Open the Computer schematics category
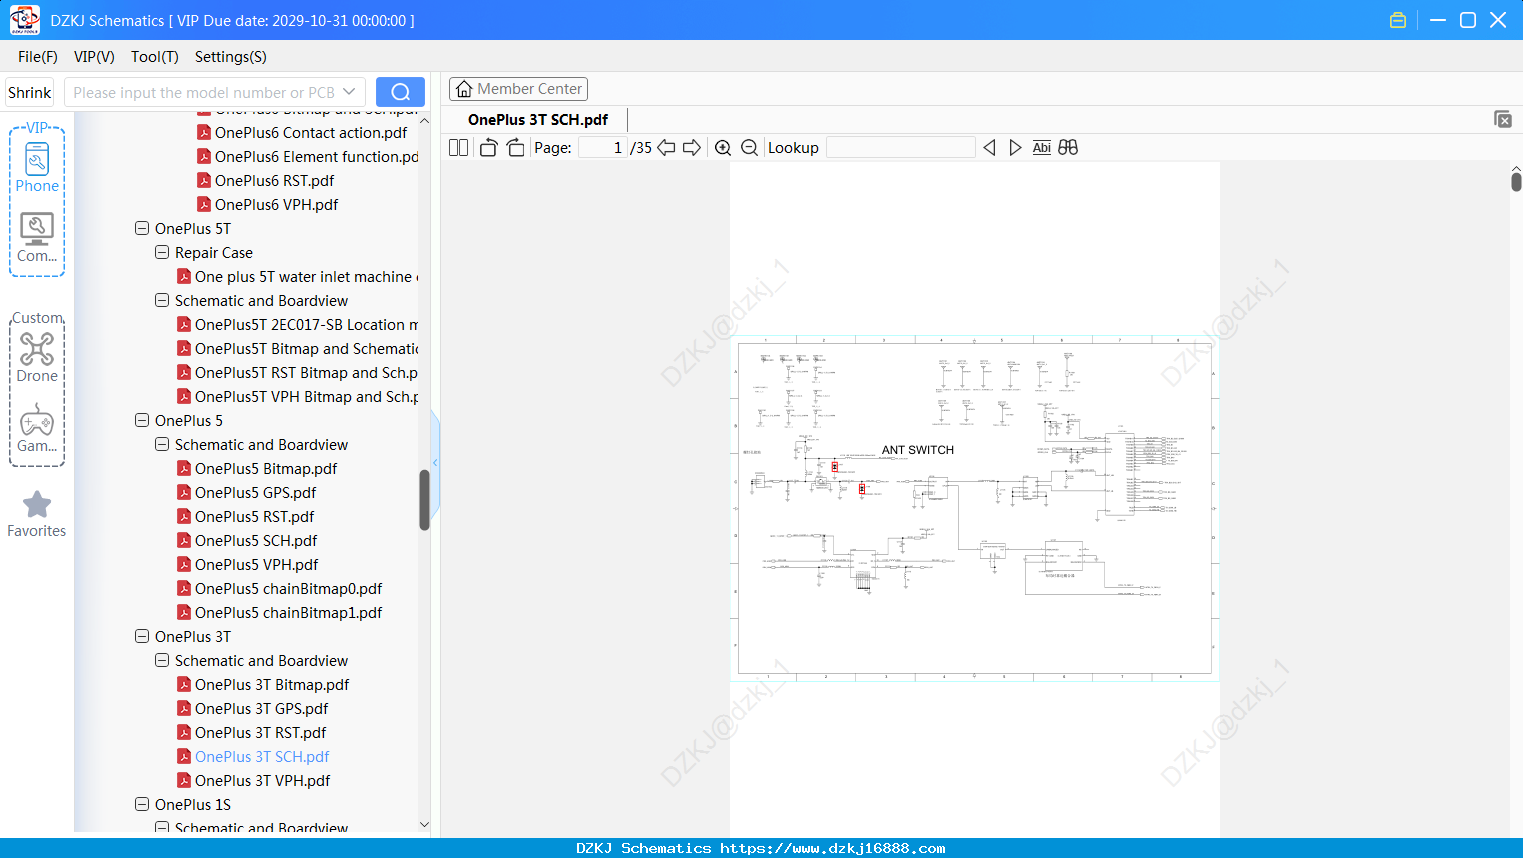This screenshot has width=1523, height=858. tap(37, 238)
